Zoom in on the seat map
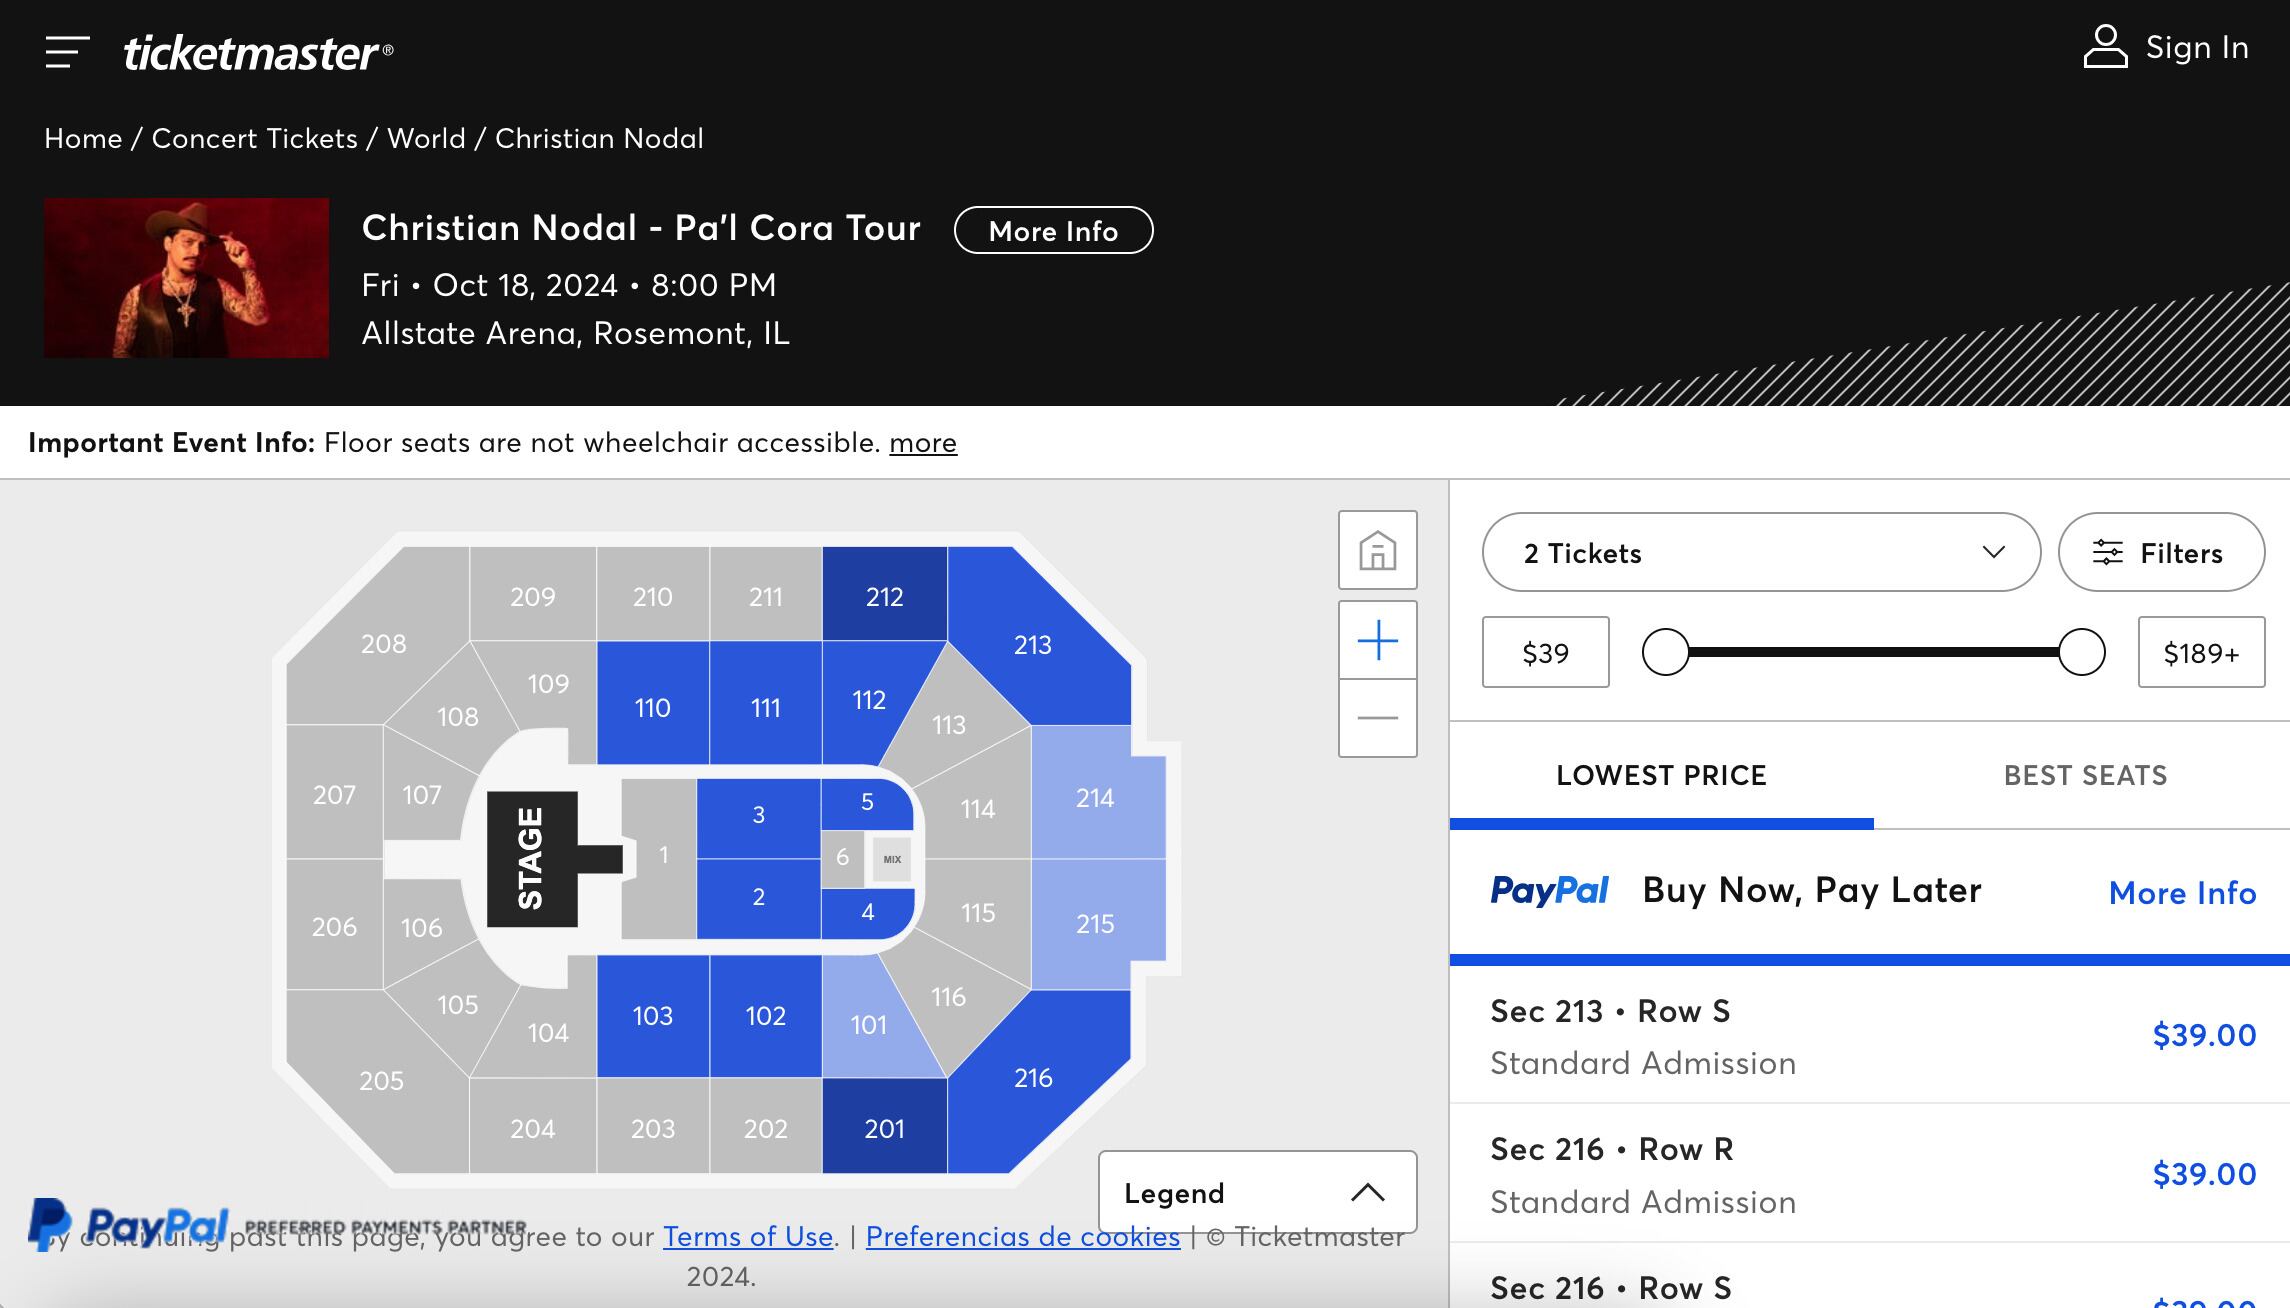 click(1377, 640)
